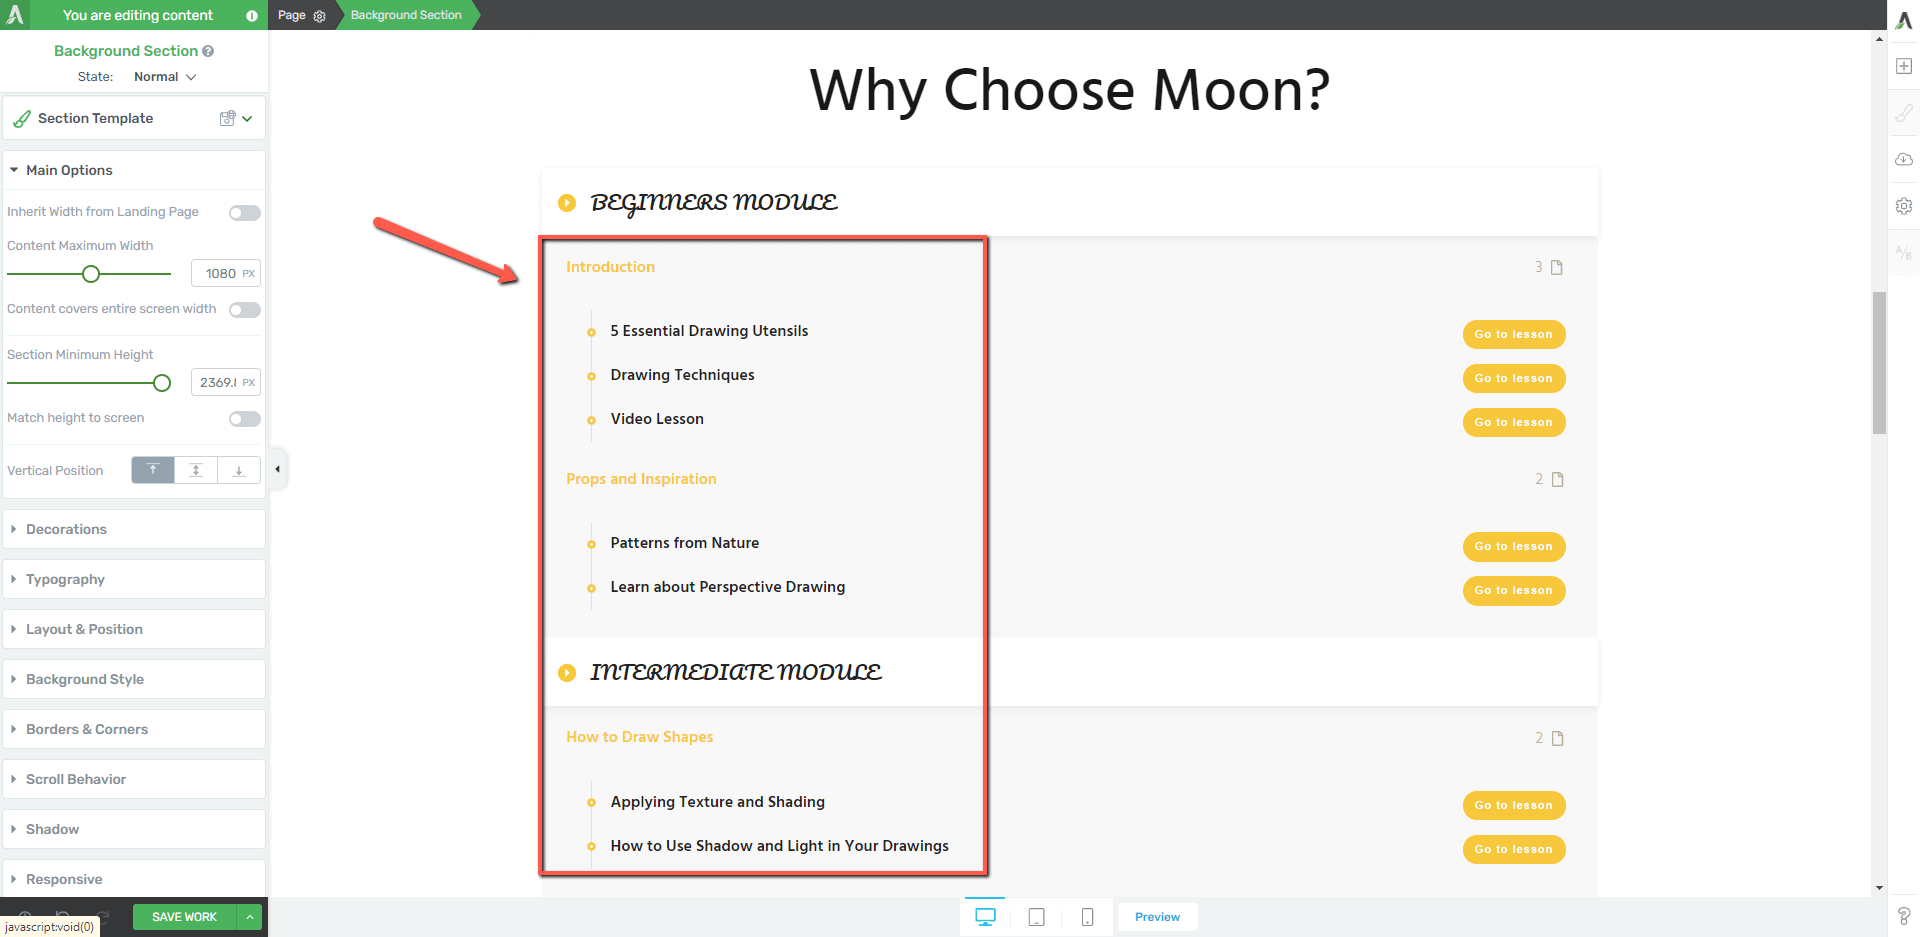Click the play icon beside Intermediate Module

coord(567,673)
